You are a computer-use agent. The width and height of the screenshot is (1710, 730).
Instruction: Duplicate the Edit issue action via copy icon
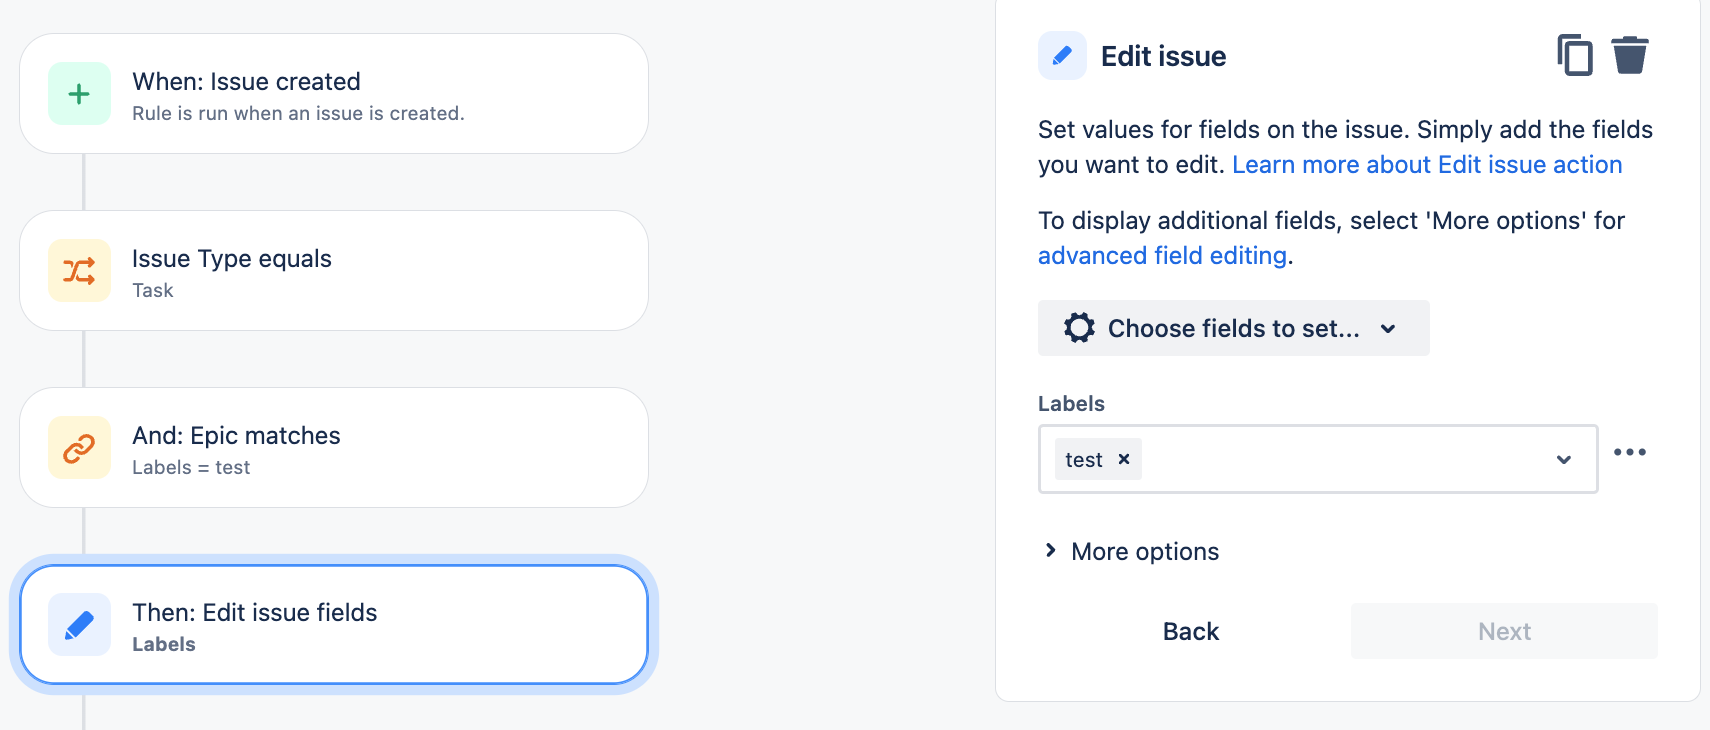[1576, 56]
